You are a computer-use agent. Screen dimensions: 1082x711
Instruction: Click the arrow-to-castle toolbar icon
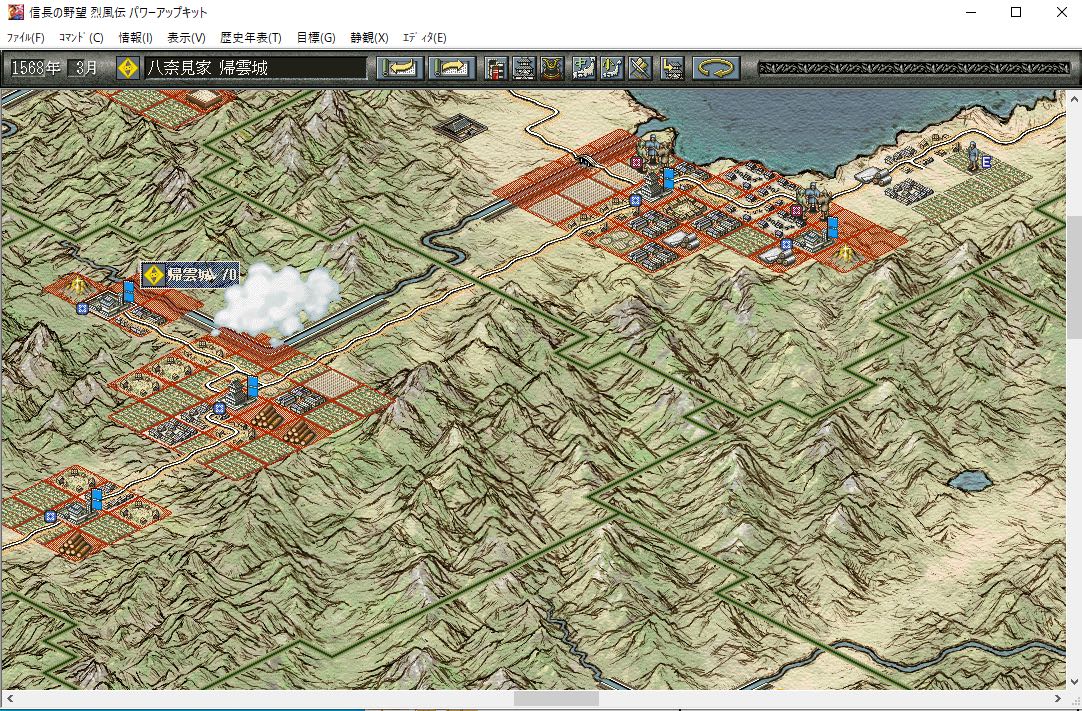pos(672,68)
